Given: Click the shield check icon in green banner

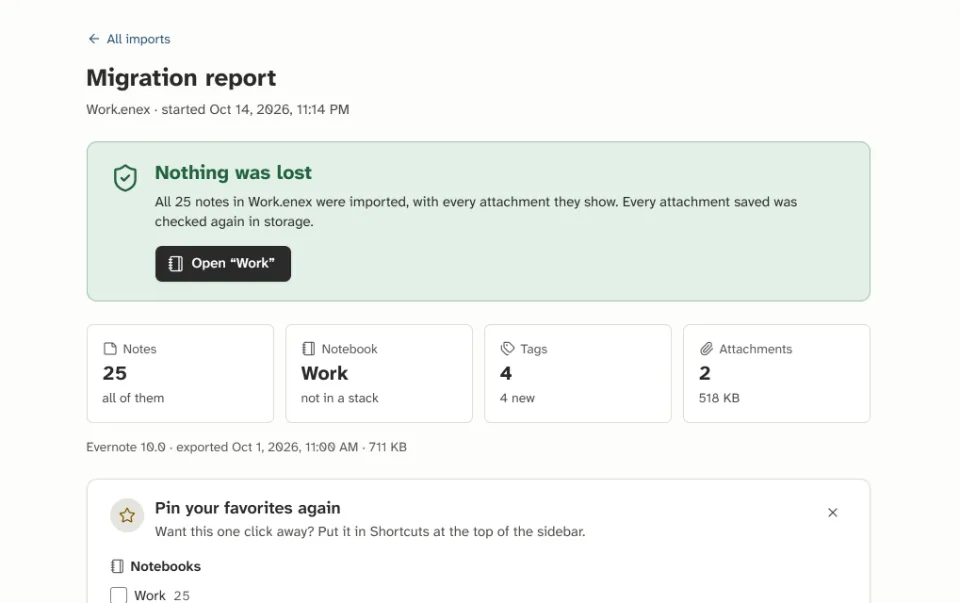Looking at the screenshot, I should coord(125,178).
